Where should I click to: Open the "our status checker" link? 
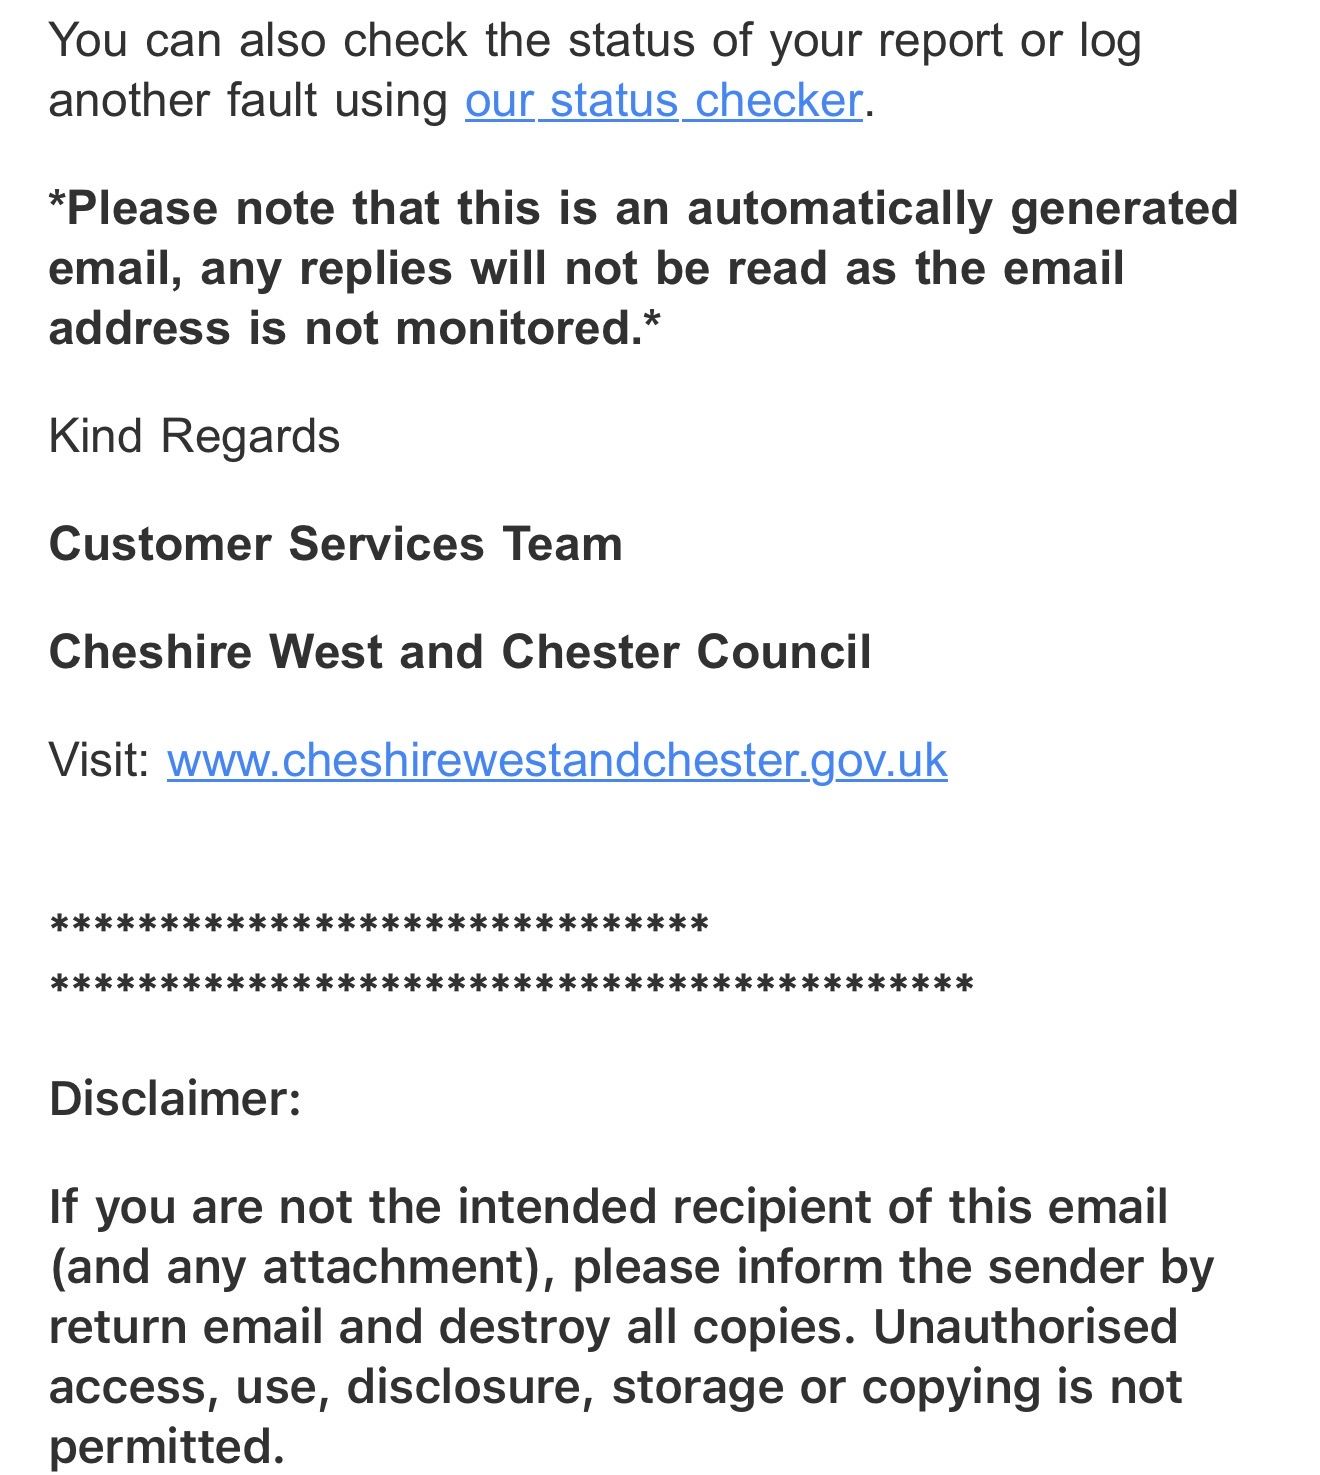click(x=663, y=101)
